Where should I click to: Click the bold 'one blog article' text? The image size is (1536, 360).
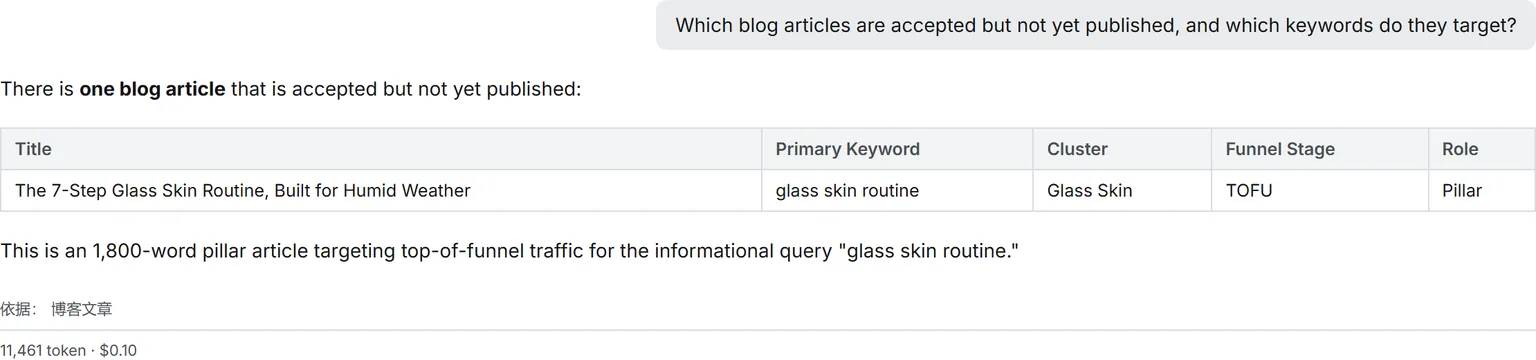(x=152, y=89)
